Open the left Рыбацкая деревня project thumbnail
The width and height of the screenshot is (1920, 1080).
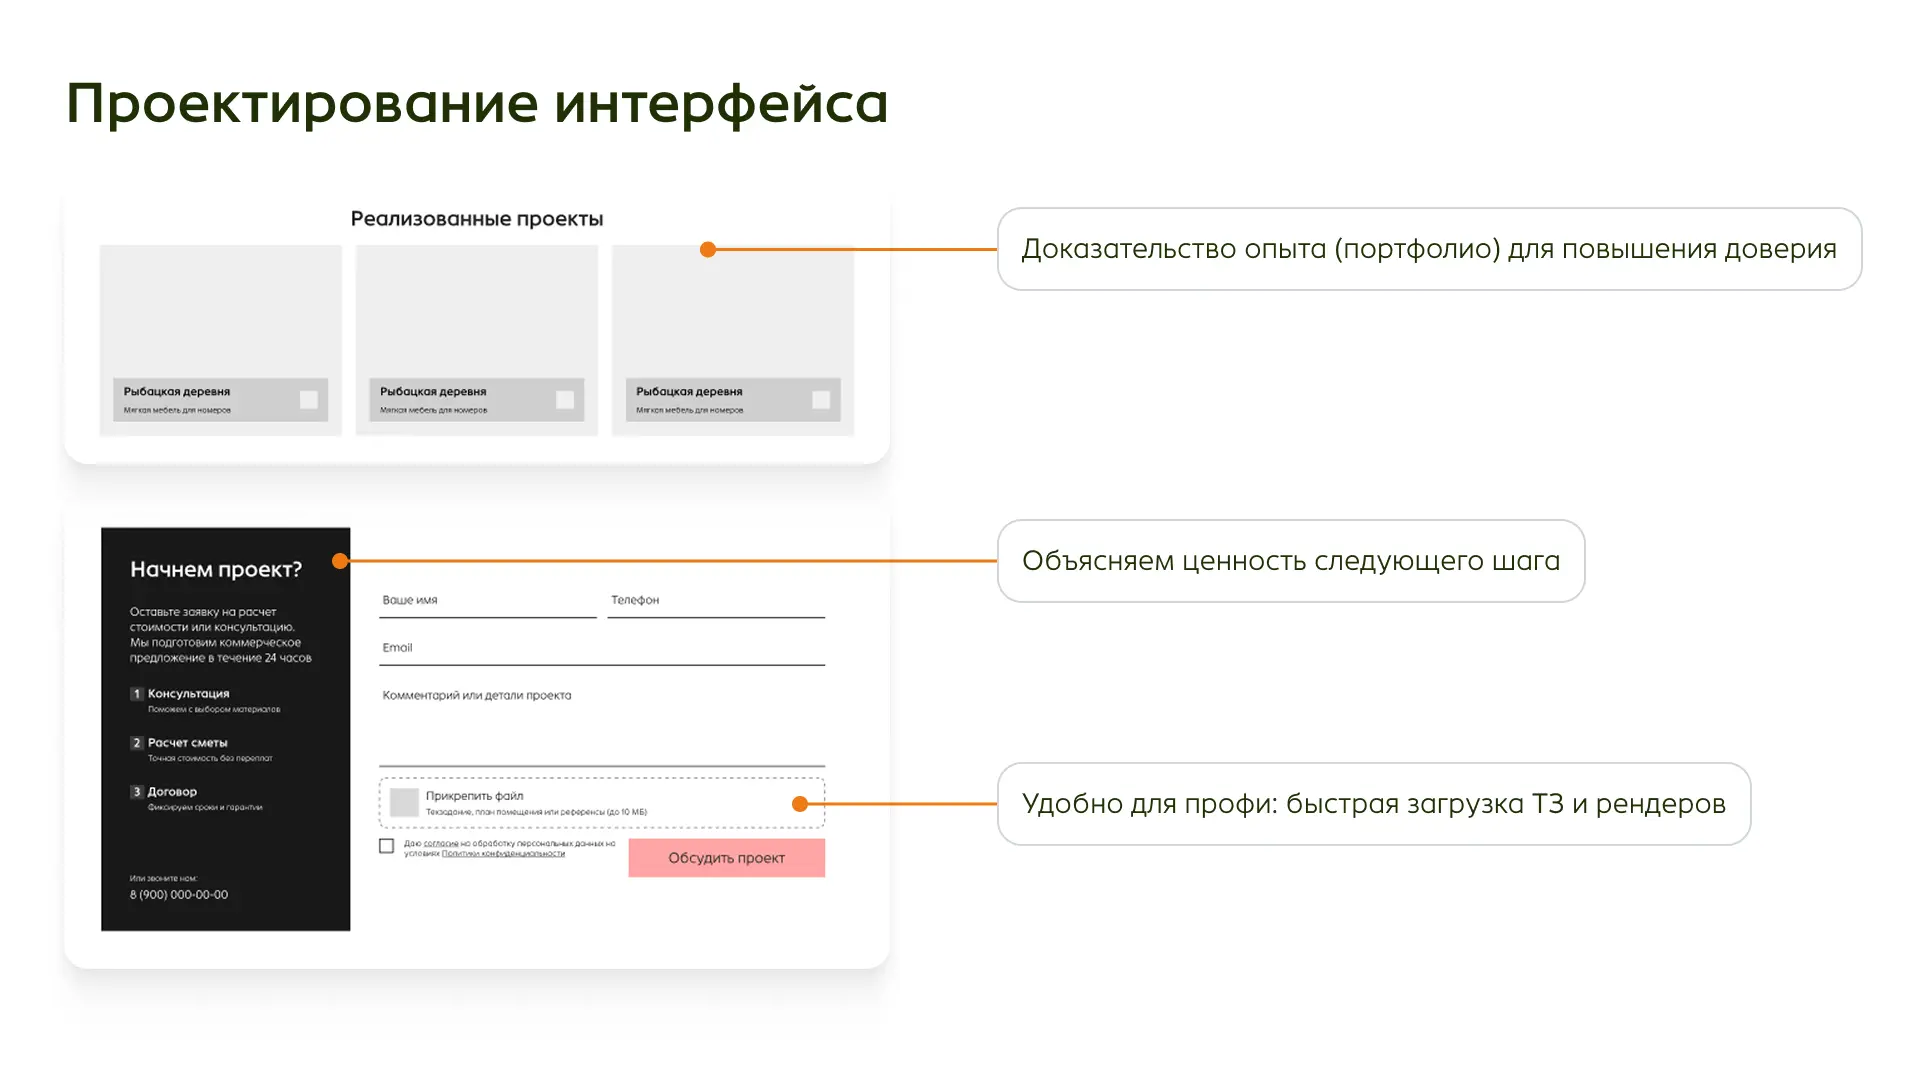[x=221, y=340]
